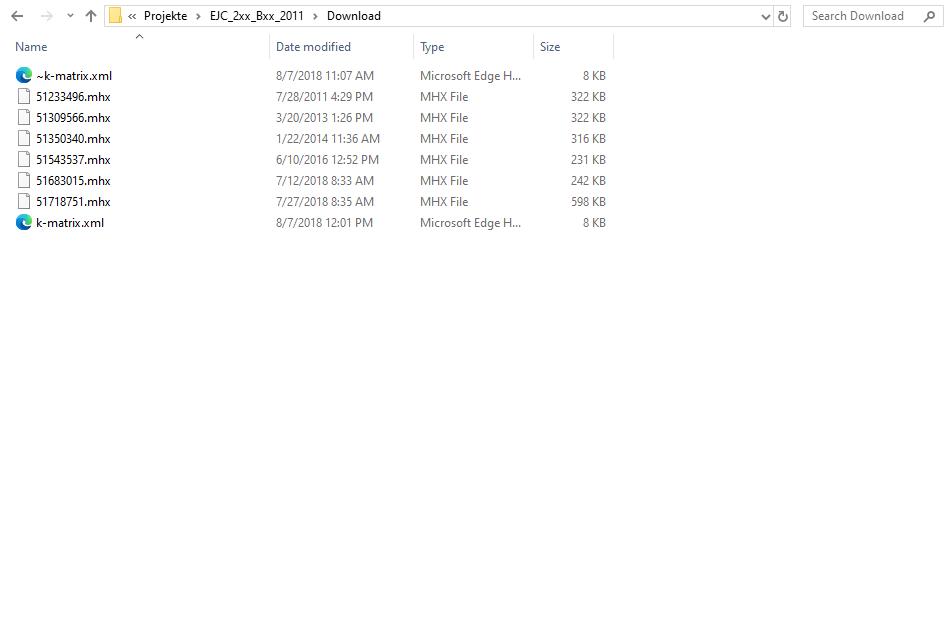This screenshot has width=951, height=634.
Task: Select file 51233496.mhx
Action: coord(73,96)
